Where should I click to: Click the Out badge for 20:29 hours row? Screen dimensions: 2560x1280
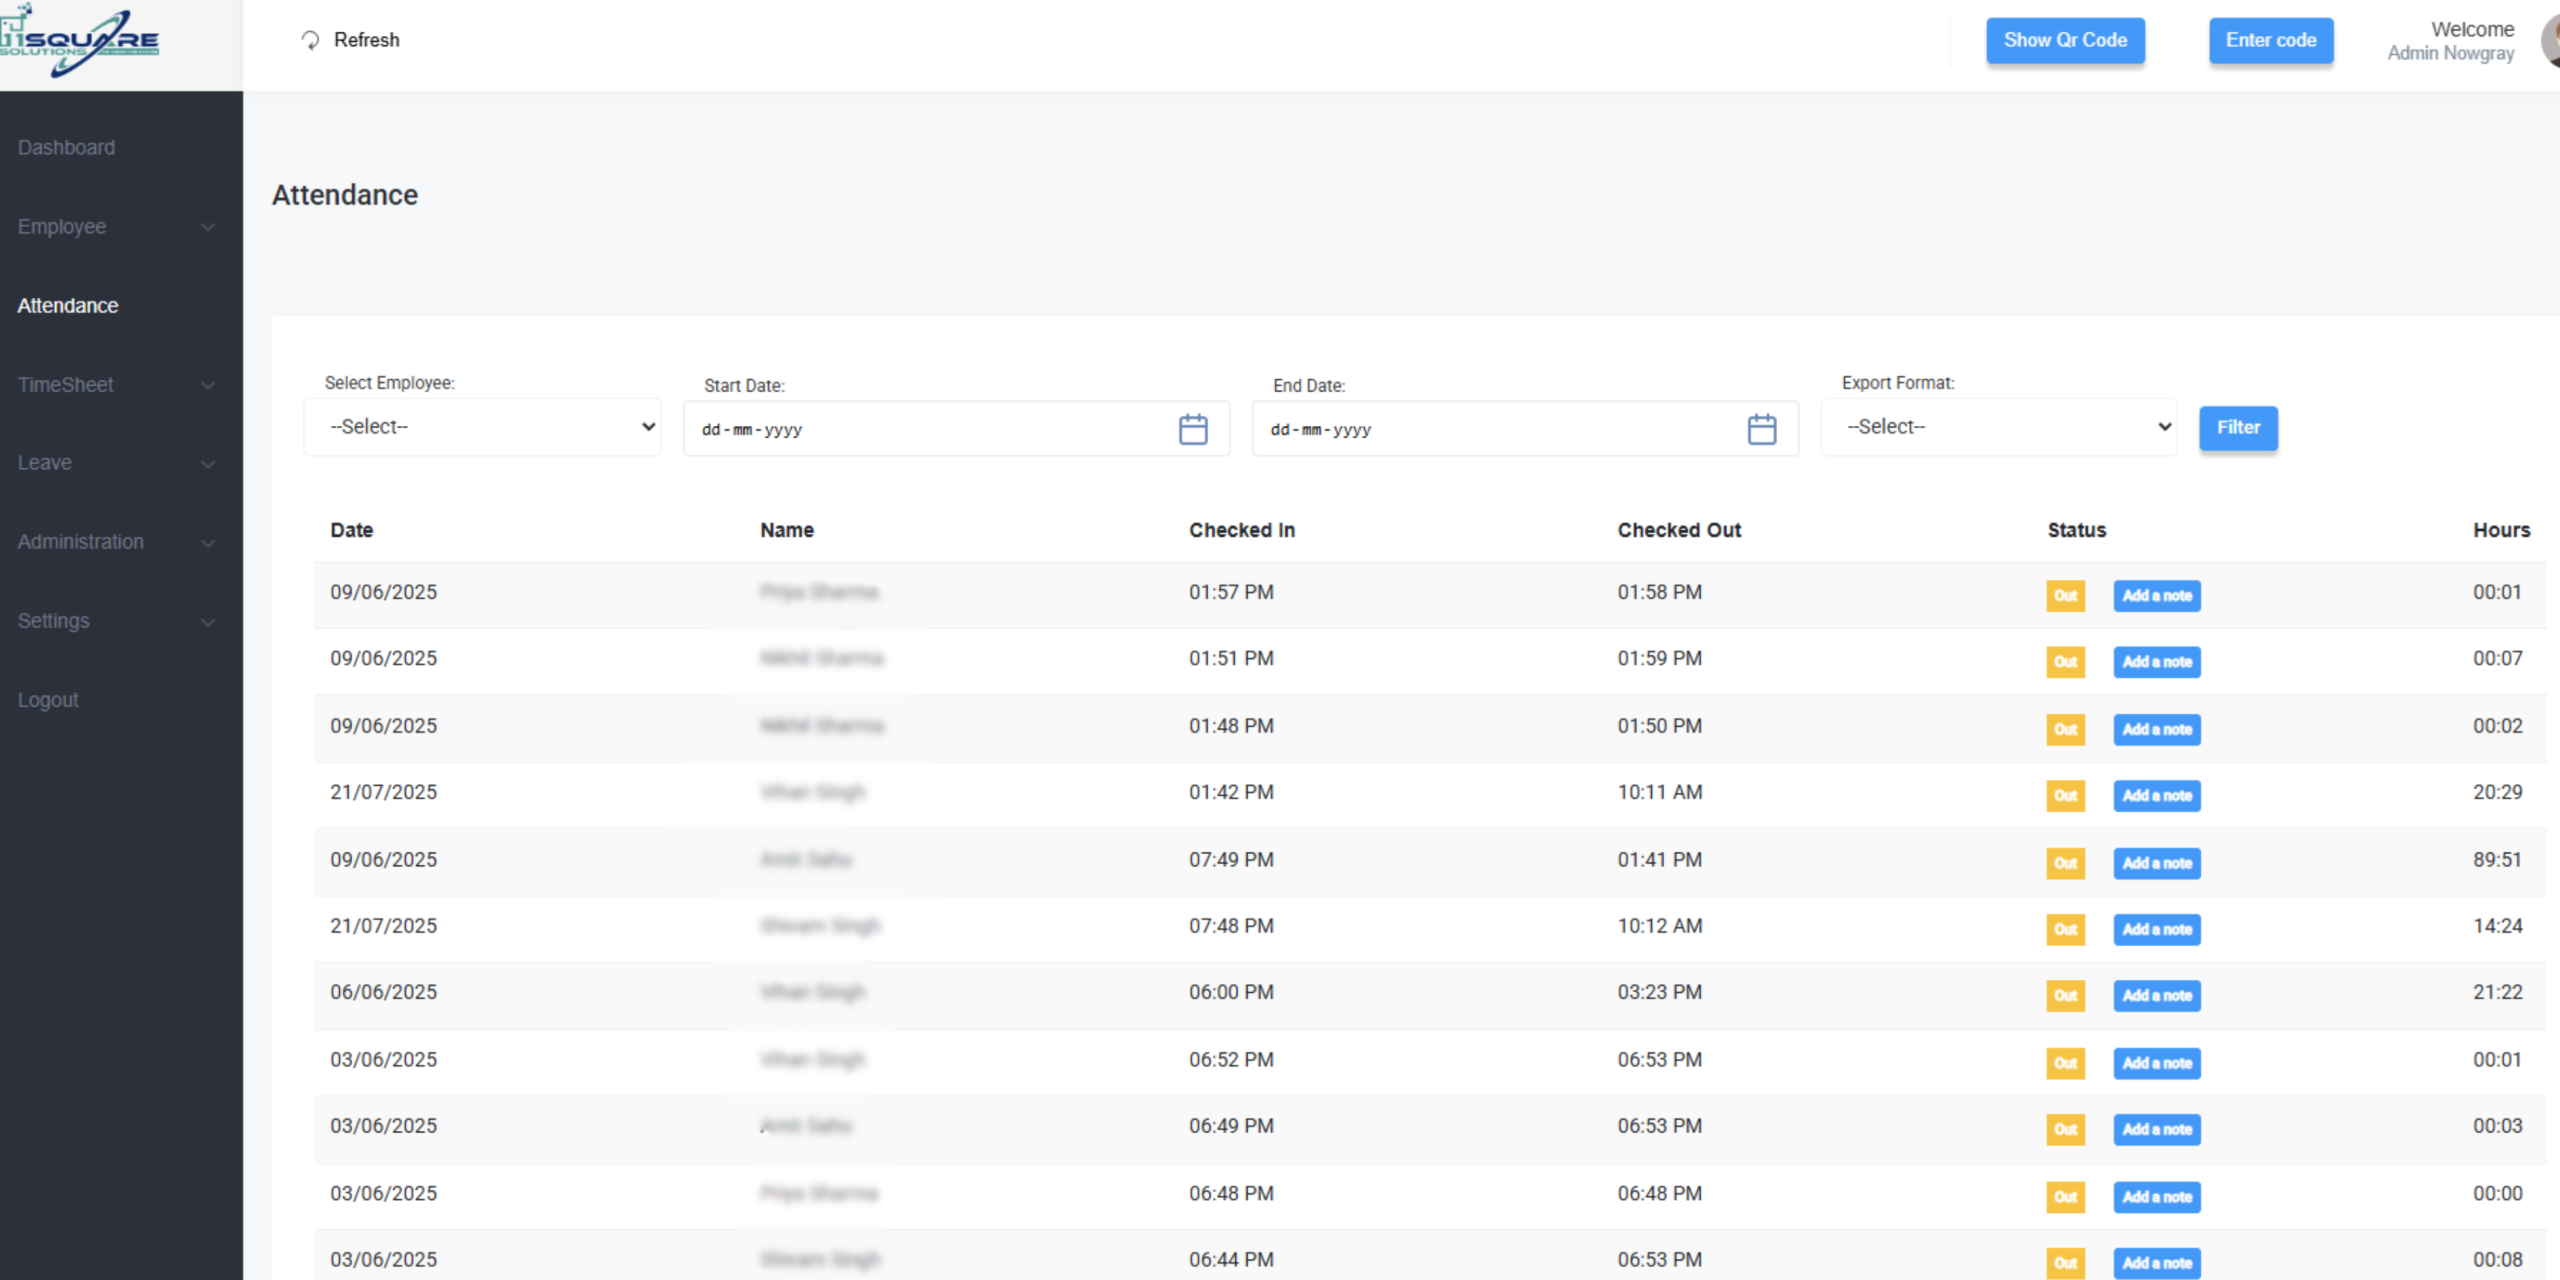2065,796
